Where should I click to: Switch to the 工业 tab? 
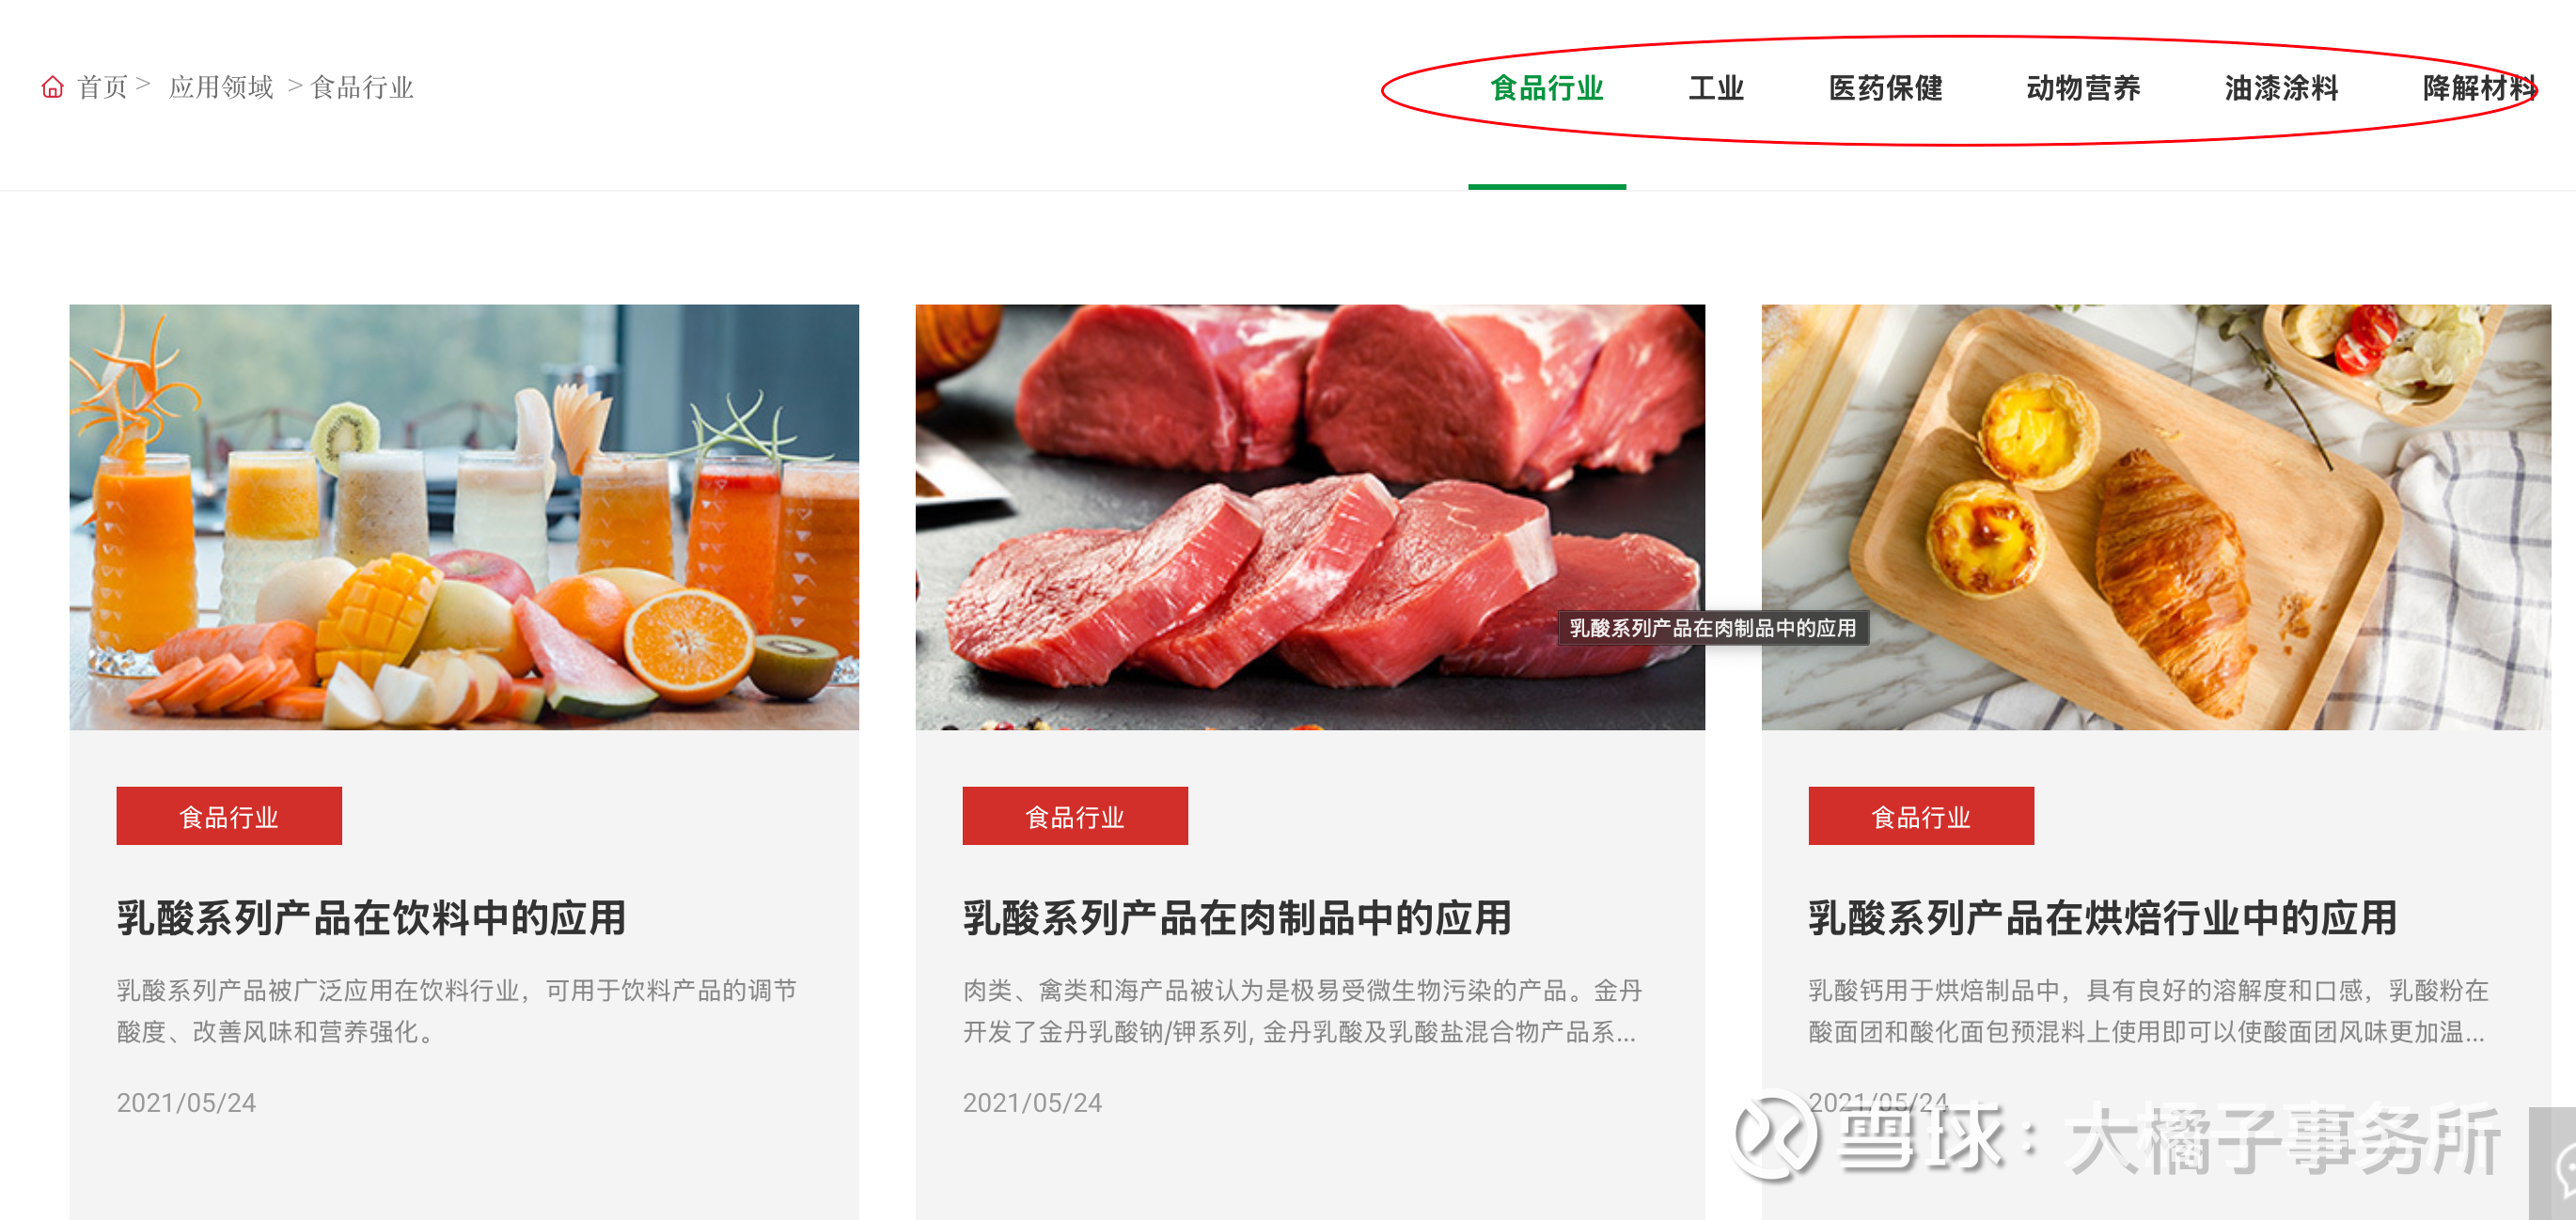point(1716,88)
